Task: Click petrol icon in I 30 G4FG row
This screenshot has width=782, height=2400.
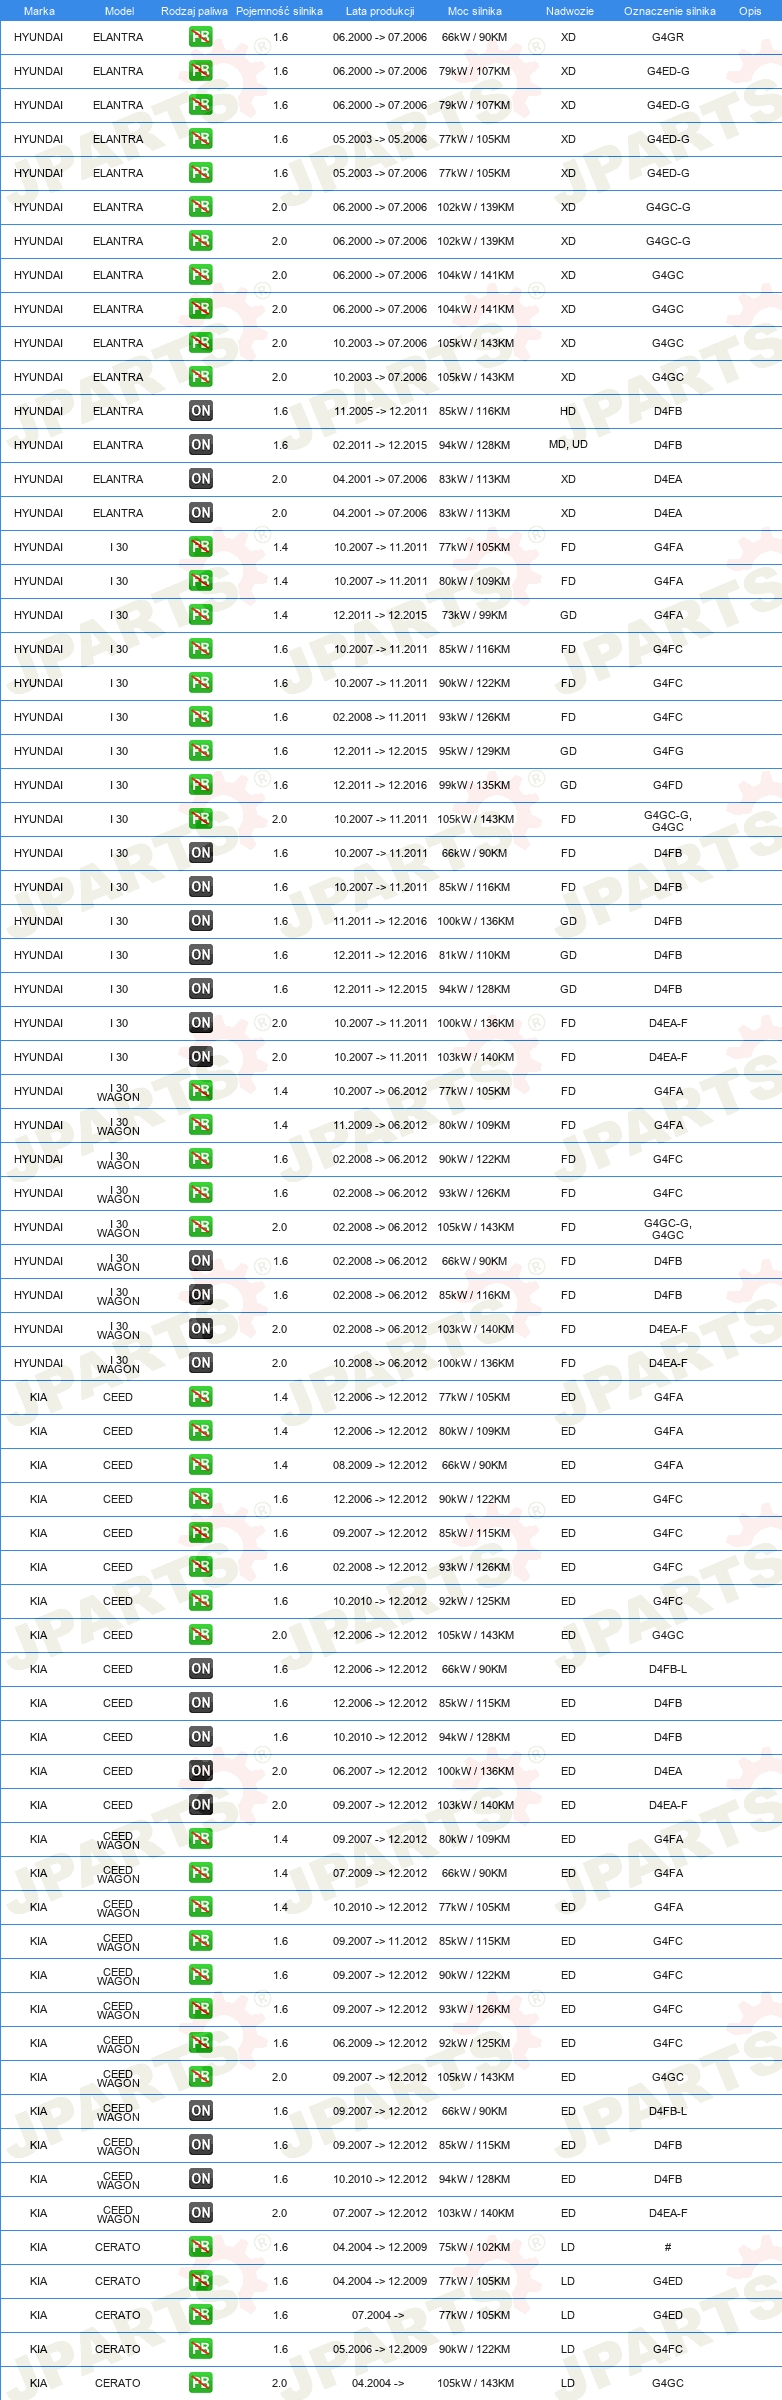Action: [x=200, y=751]
